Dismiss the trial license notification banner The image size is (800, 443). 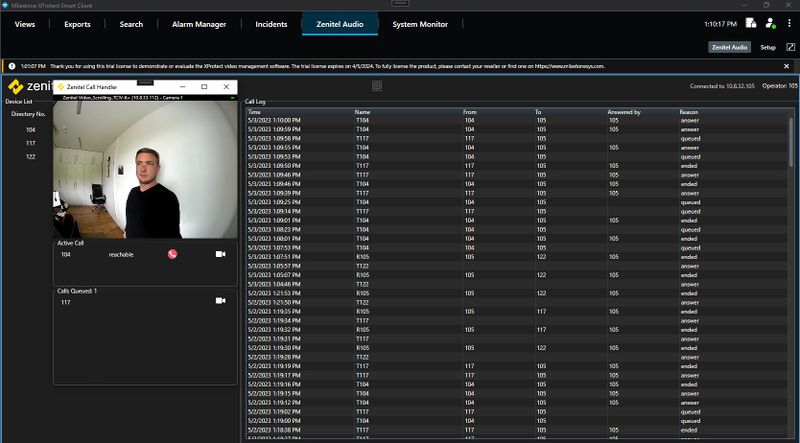point(785,66)
